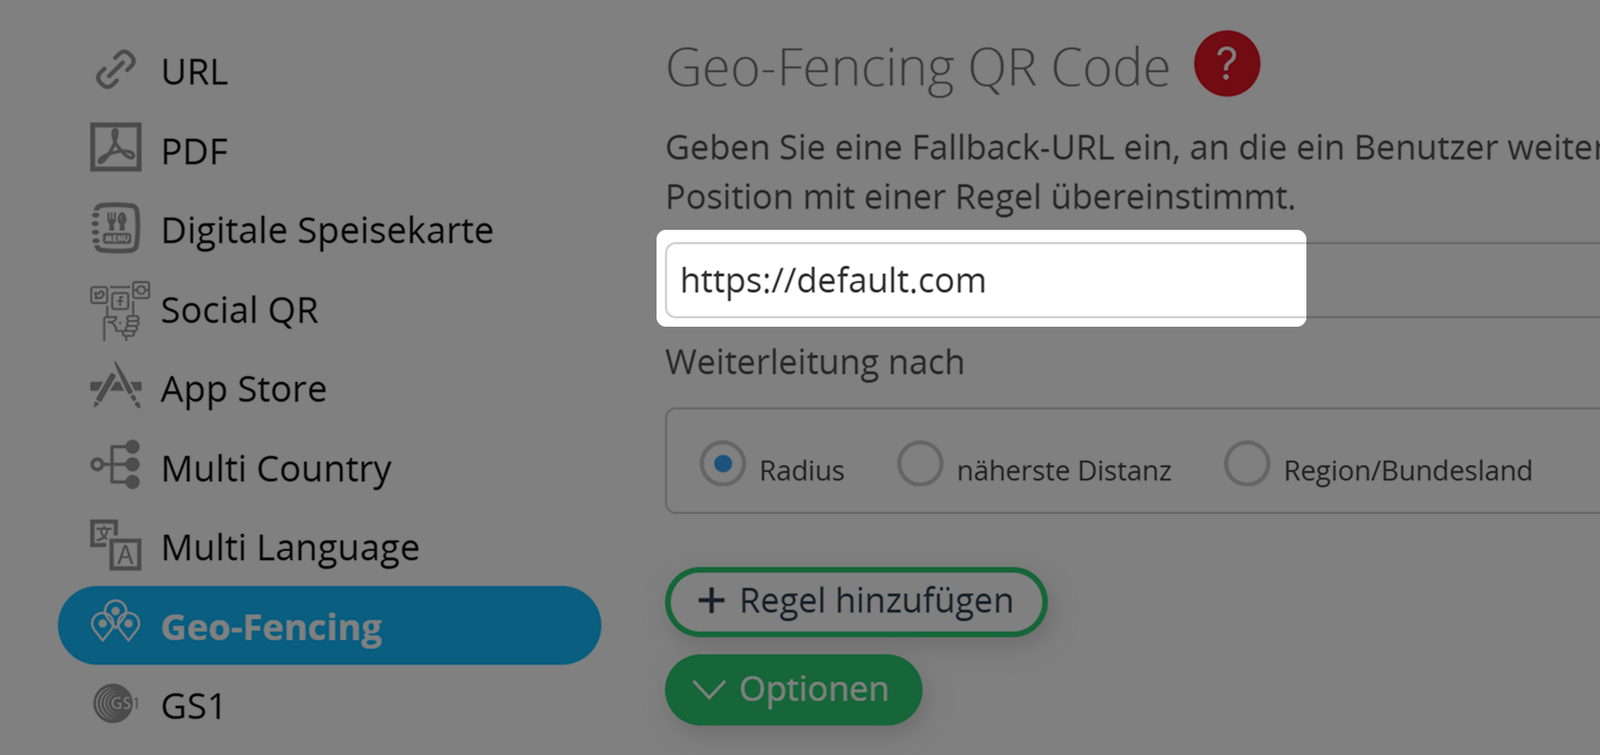Screen dimensions: 1600x755
Task: Collapse the Optionen chevron
Action: pos(710,689)
